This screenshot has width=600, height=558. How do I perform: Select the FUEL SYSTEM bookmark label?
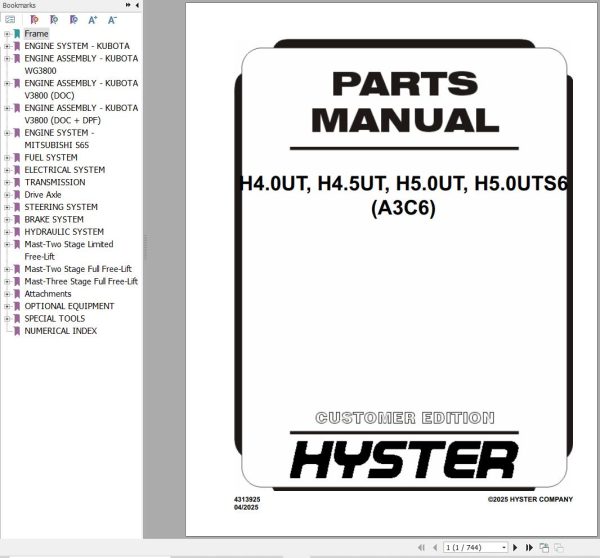(x=51, y=157)
